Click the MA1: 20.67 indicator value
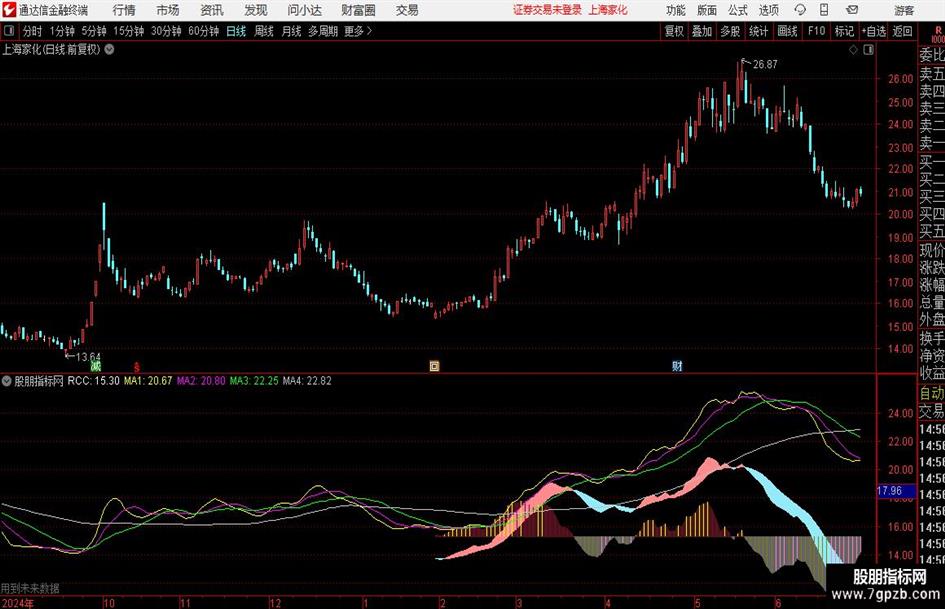Viewport: 945px width, 609px height. point(148,381)
